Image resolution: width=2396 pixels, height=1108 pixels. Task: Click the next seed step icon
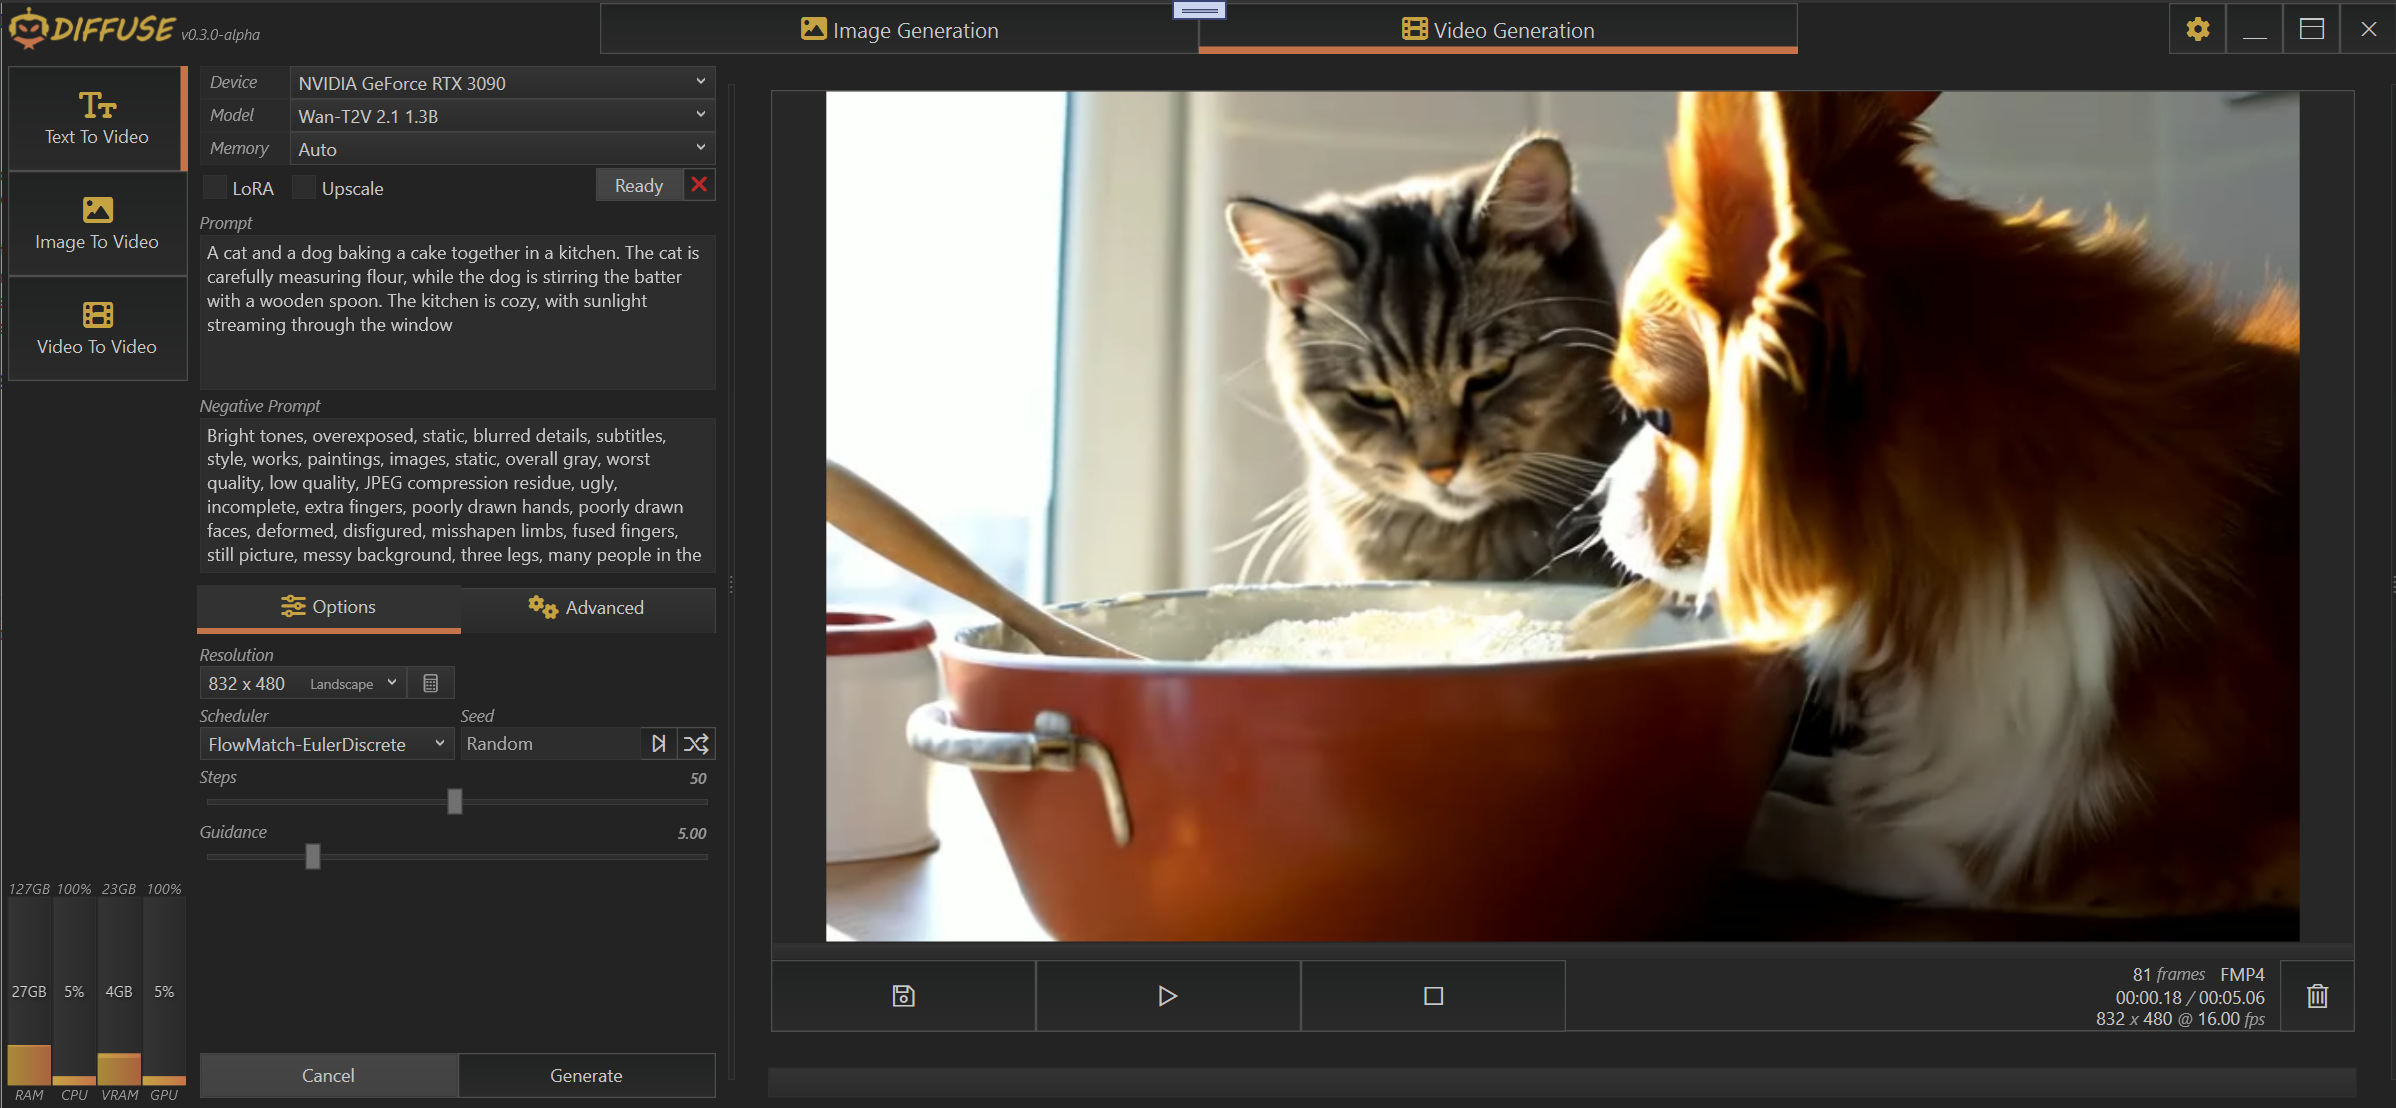click(x=658, y=744)
